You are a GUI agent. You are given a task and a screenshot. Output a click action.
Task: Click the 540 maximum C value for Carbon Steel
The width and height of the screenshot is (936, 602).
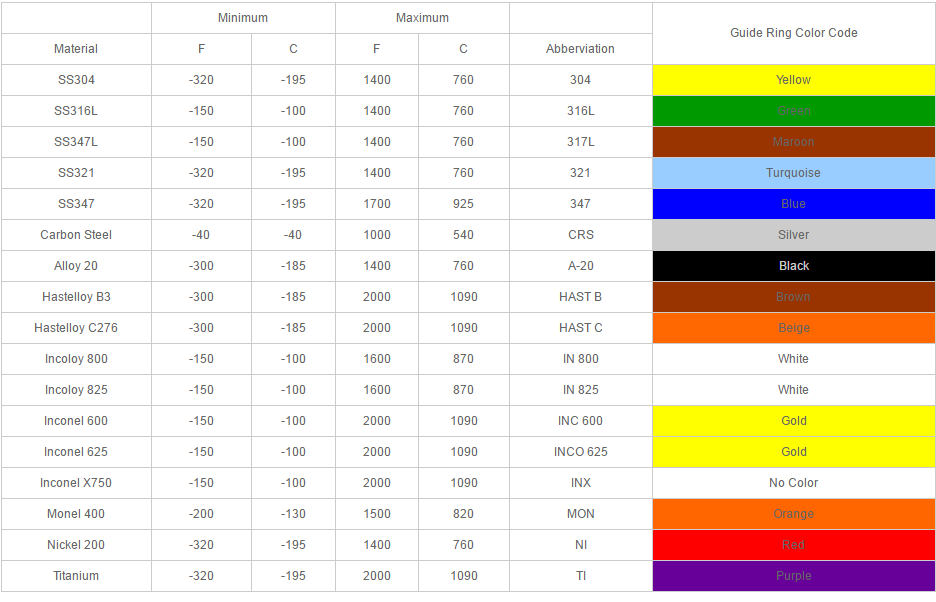click(463, 235)
